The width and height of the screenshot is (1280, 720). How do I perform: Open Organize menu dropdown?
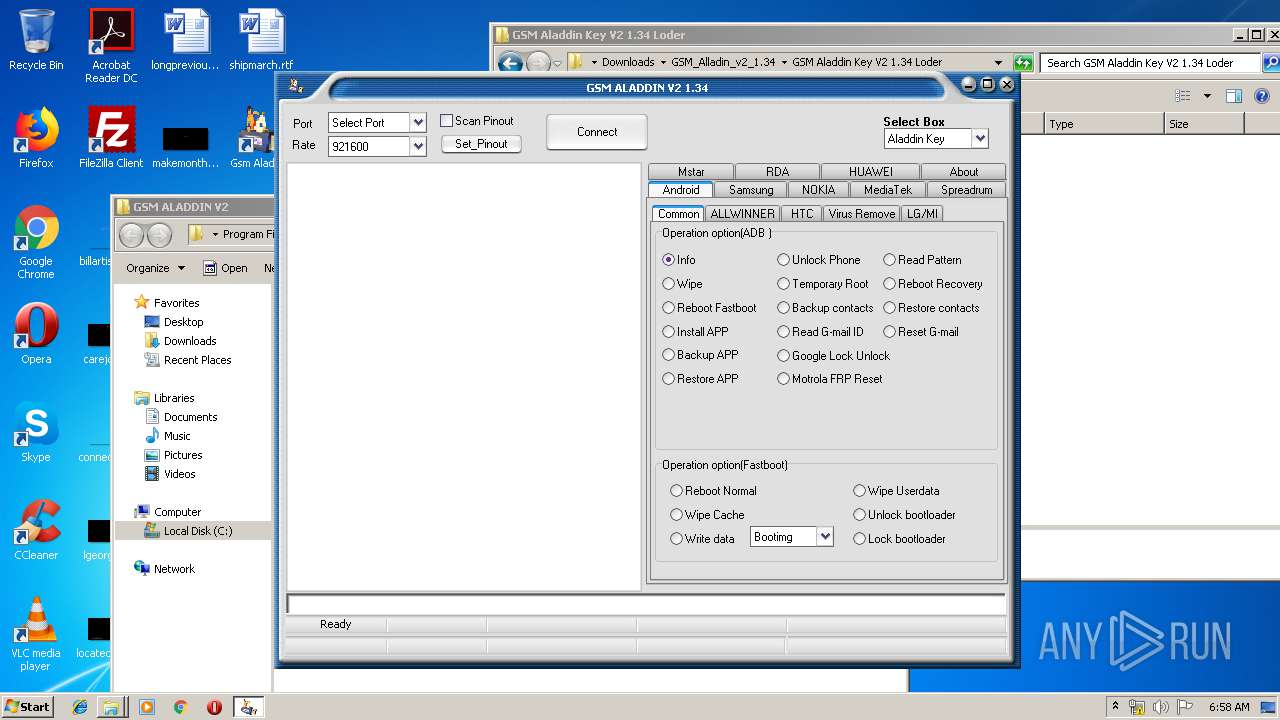tap(156, 268)
